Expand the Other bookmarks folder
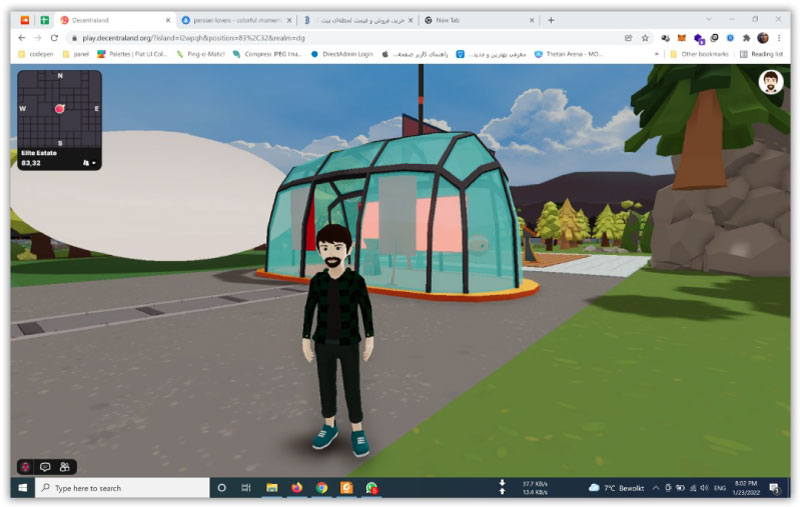Screen dimensions: 800x507 click(x=699, y=54)
